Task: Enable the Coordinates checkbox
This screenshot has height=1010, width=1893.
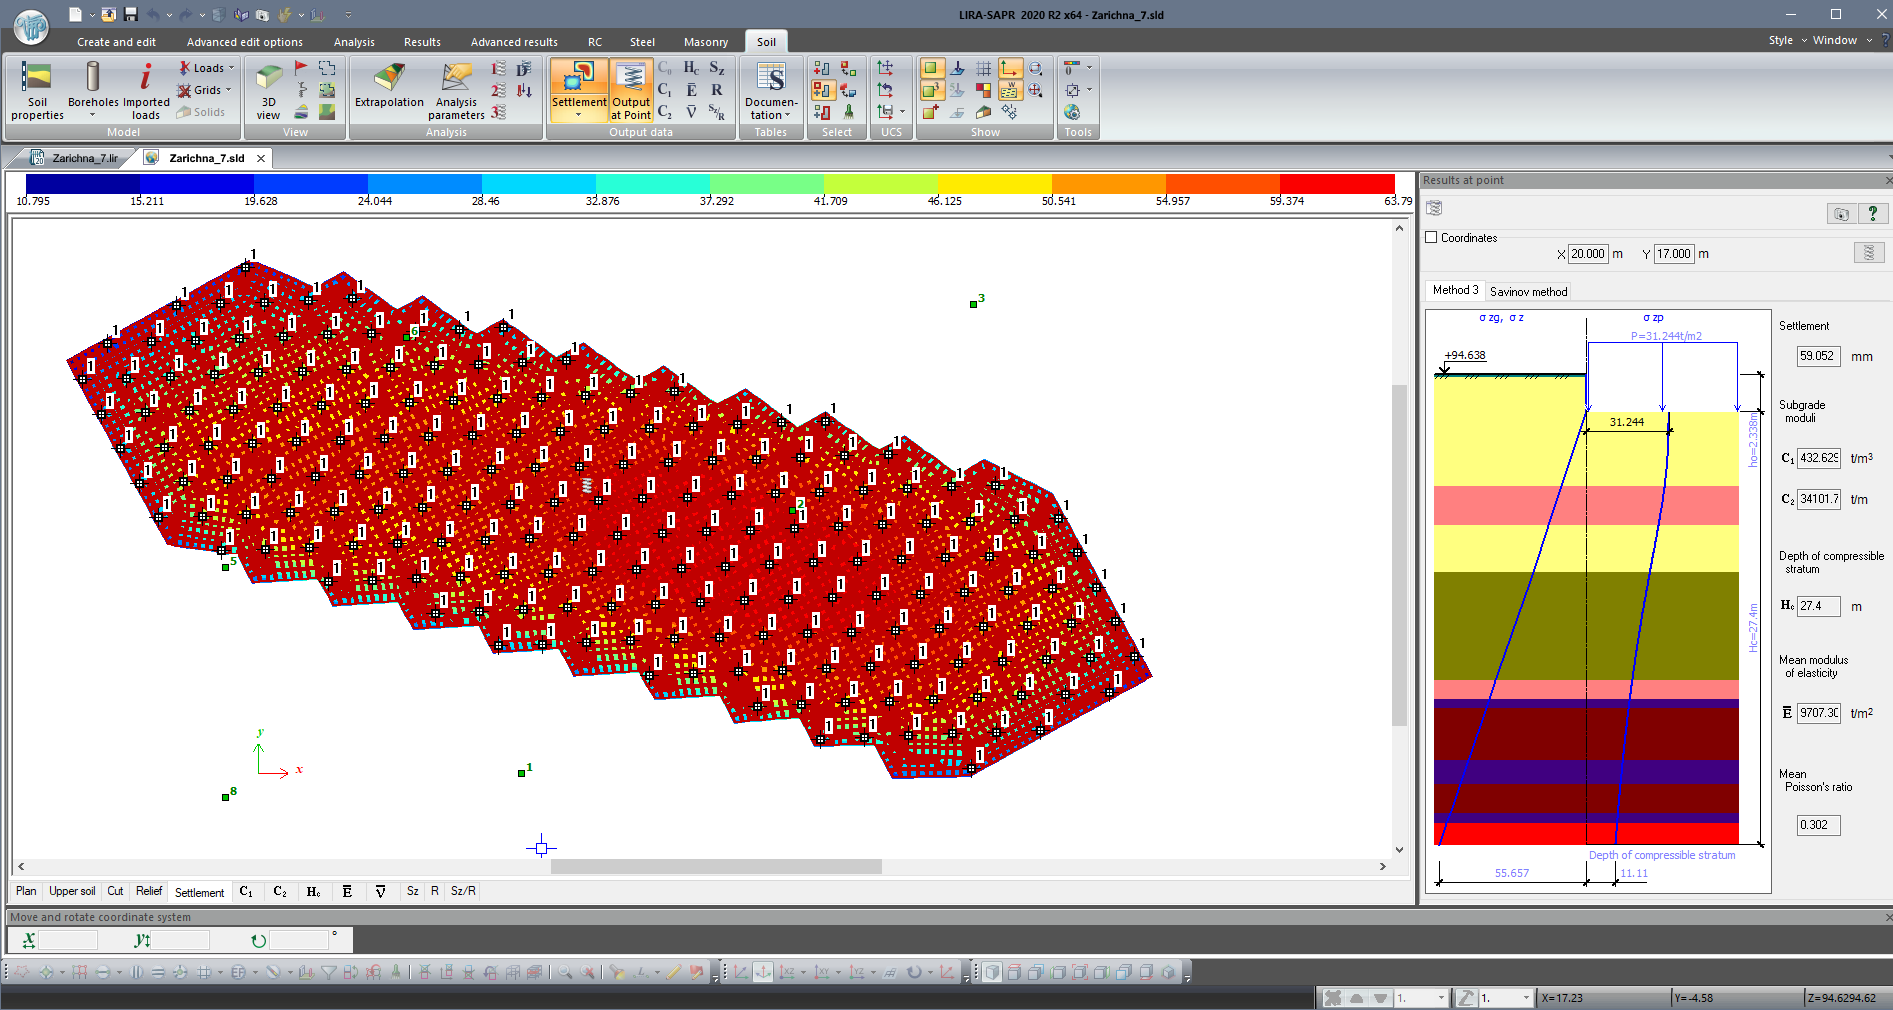Action: tap(1431, 238)
